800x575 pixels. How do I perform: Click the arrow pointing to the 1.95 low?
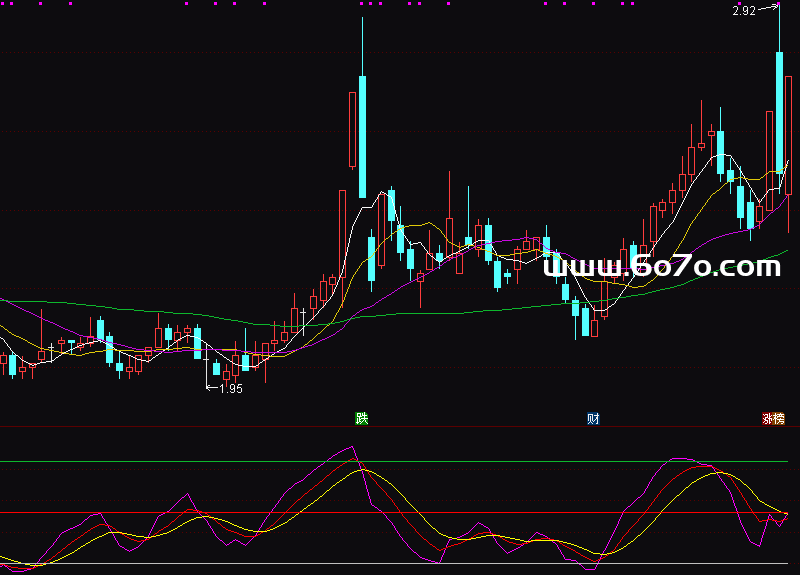(211, 388)
